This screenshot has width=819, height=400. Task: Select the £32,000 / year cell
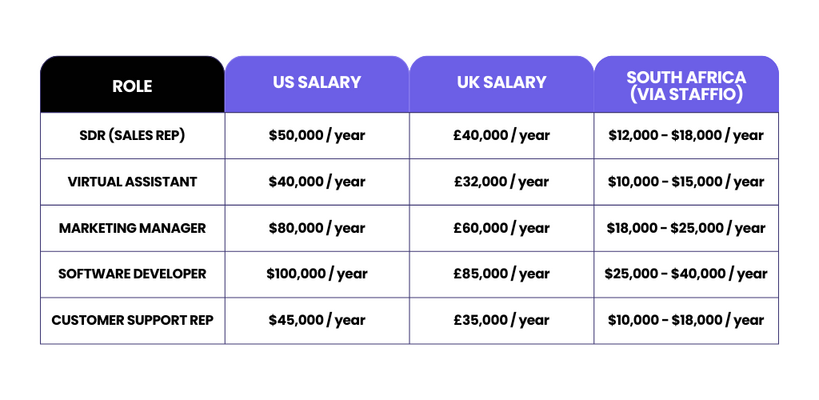click(x=501, y=182)
